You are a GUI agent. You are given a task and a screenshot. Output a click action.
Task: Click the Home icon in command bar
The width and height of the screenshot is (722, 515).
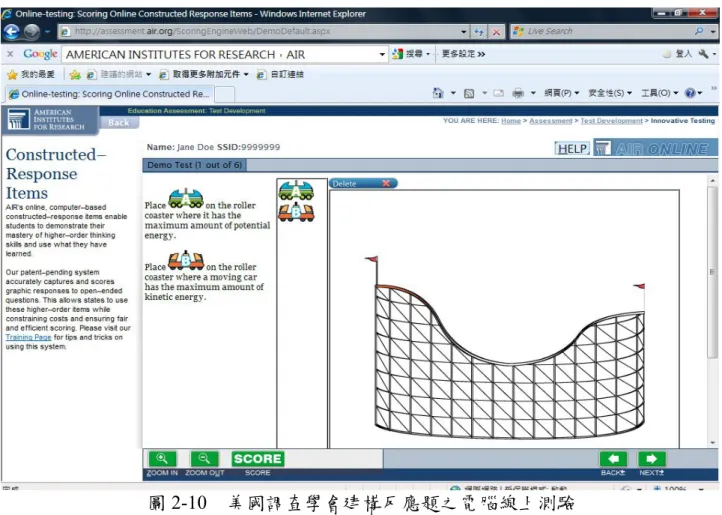[438, 93]
